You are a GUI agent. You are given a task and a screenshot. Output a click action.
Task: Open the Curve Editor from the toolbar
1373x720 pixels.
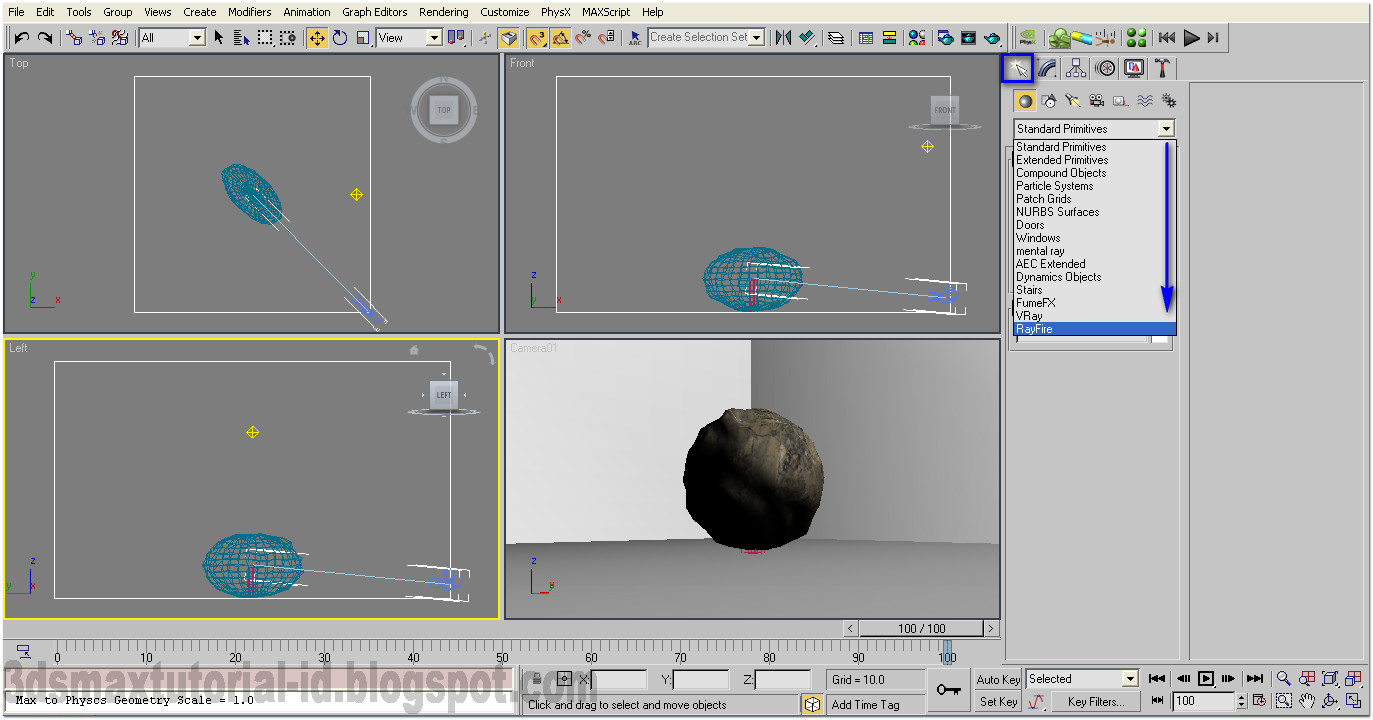(868, 37)
